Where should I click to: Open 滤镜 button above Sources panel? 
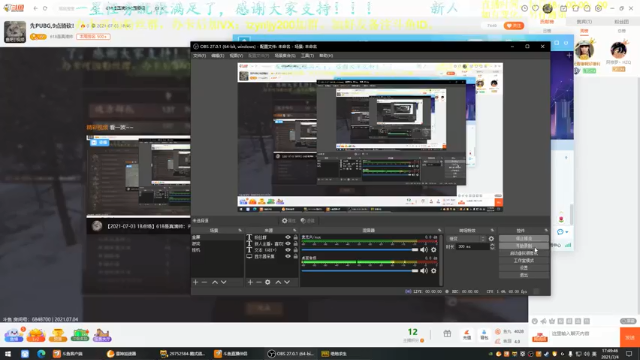[307, 221]
